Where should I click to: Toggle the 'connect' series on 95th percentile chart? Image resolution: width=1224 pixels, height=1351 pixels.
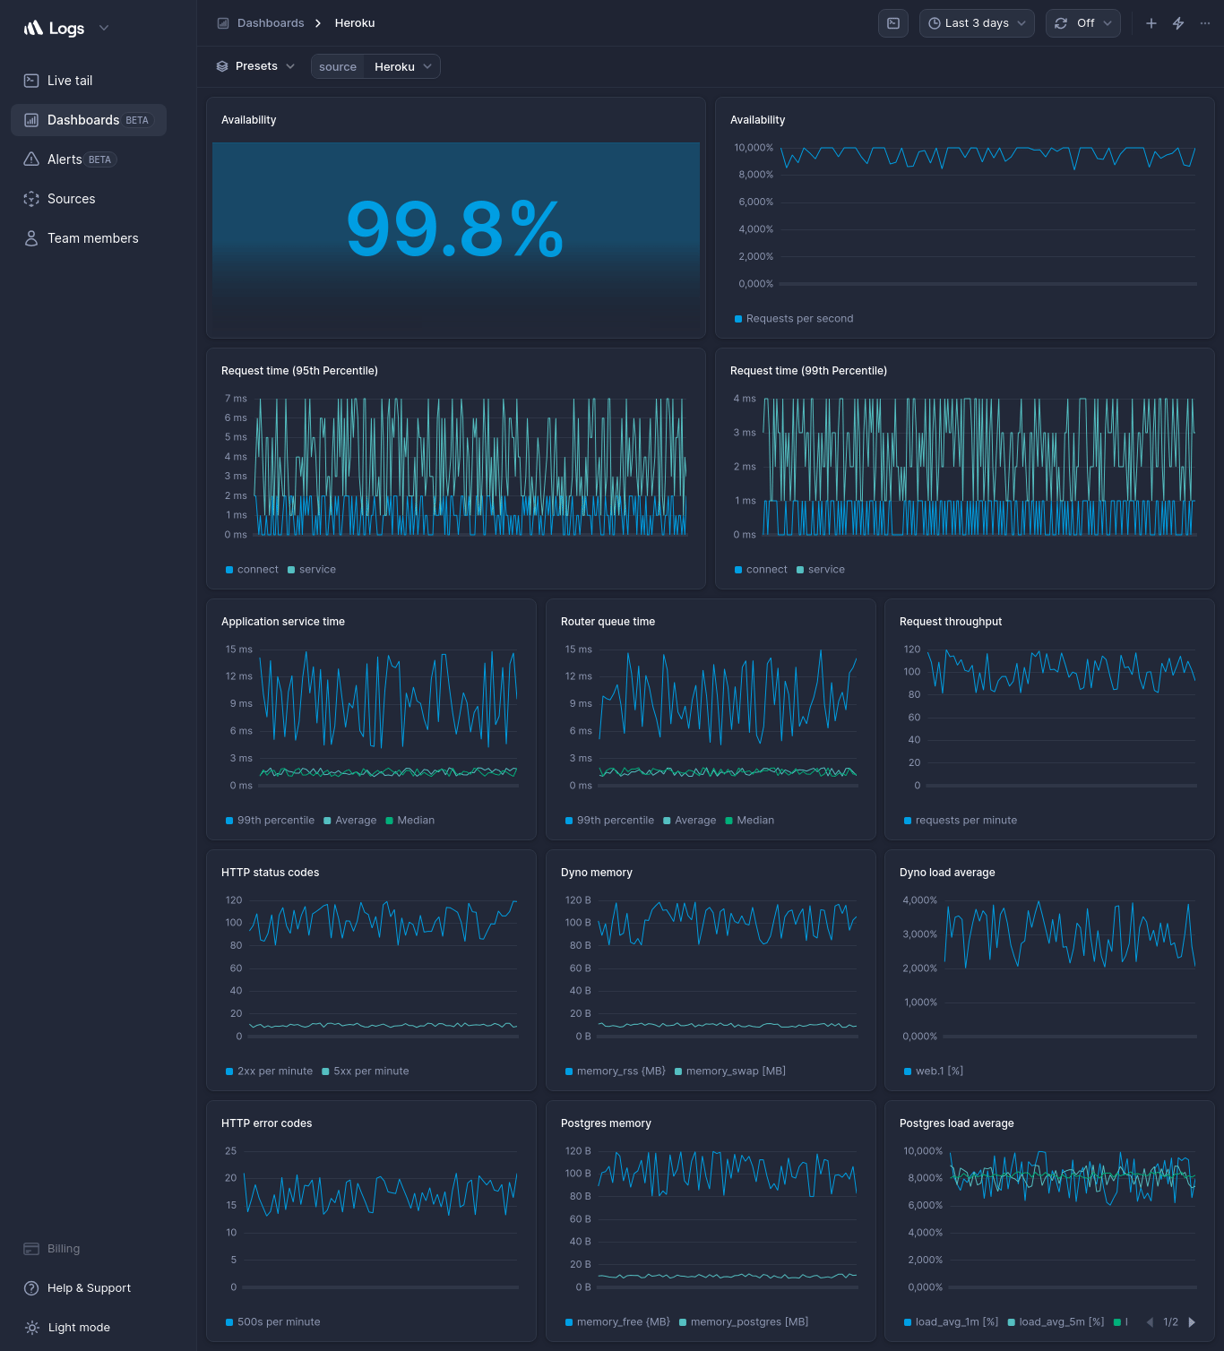click(x=252, y=568)
